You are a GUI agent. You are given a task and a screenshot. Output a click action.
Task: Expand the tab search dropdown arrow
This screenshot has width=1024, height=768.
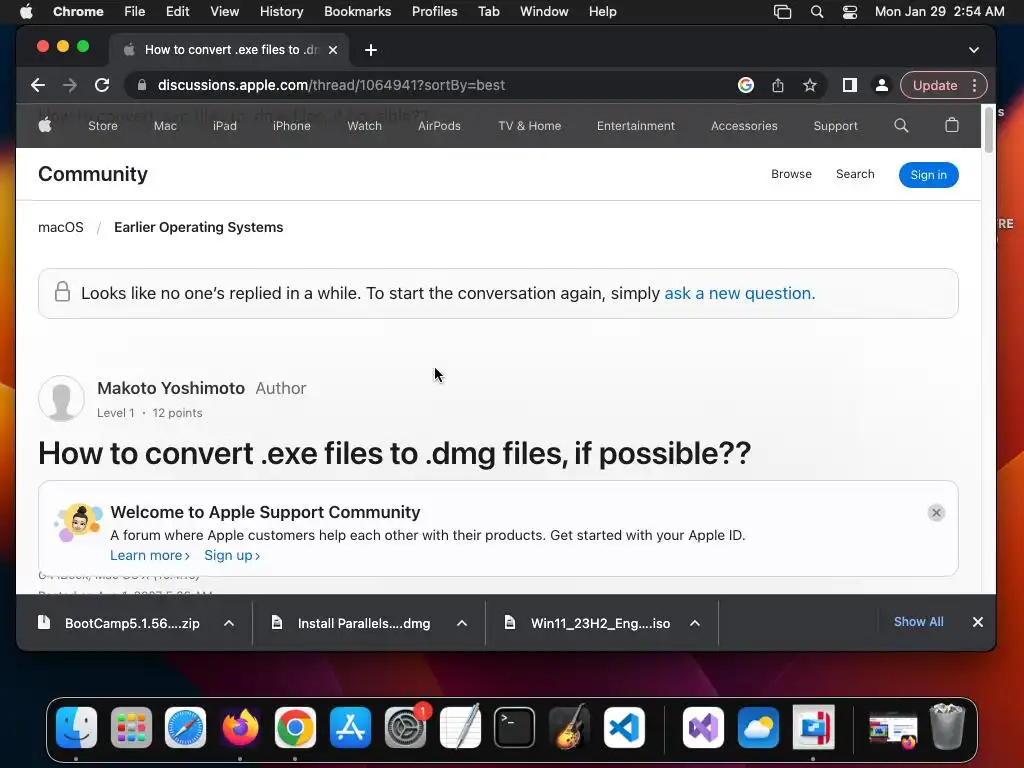974,50
